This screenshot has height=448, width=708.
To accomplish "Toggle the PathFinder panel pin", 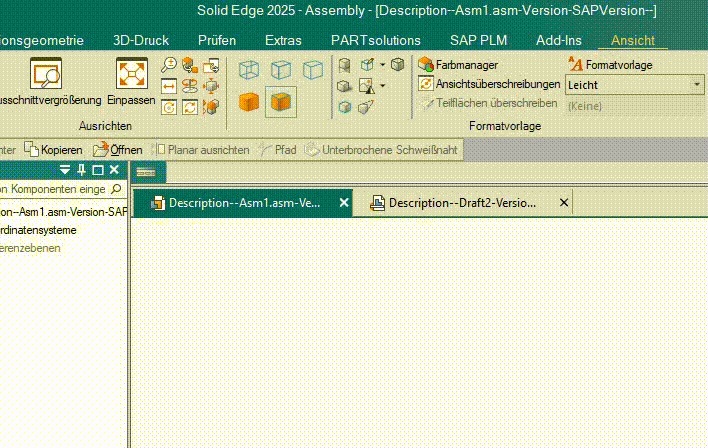I will click(x=82, y=170).
